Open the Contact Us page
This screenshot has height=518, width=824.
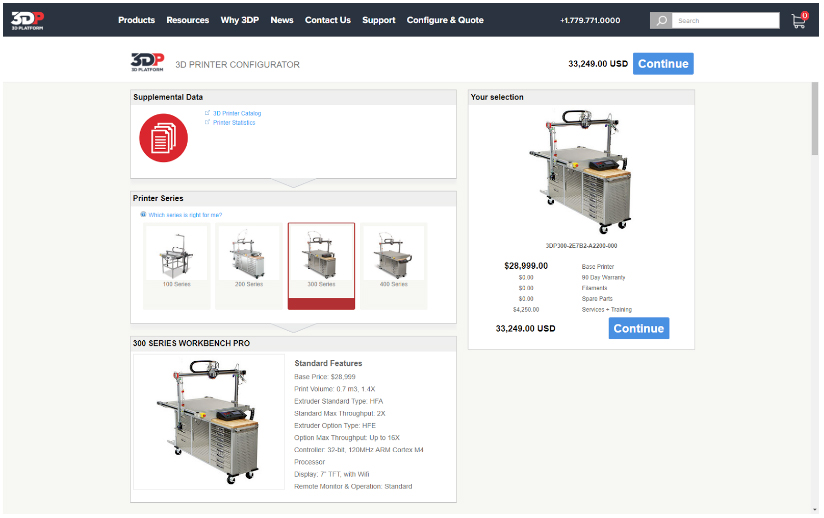coord(328,20)
